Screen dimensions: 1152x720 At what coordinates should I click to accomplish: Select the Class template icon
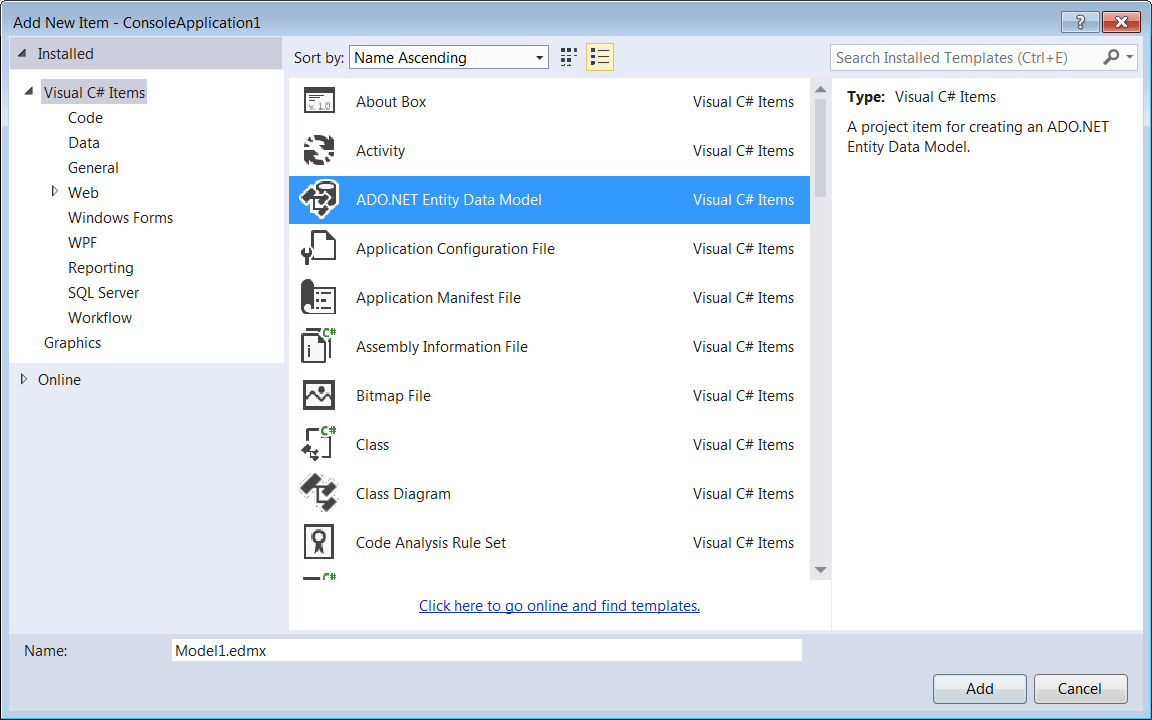tap(319, 444)
